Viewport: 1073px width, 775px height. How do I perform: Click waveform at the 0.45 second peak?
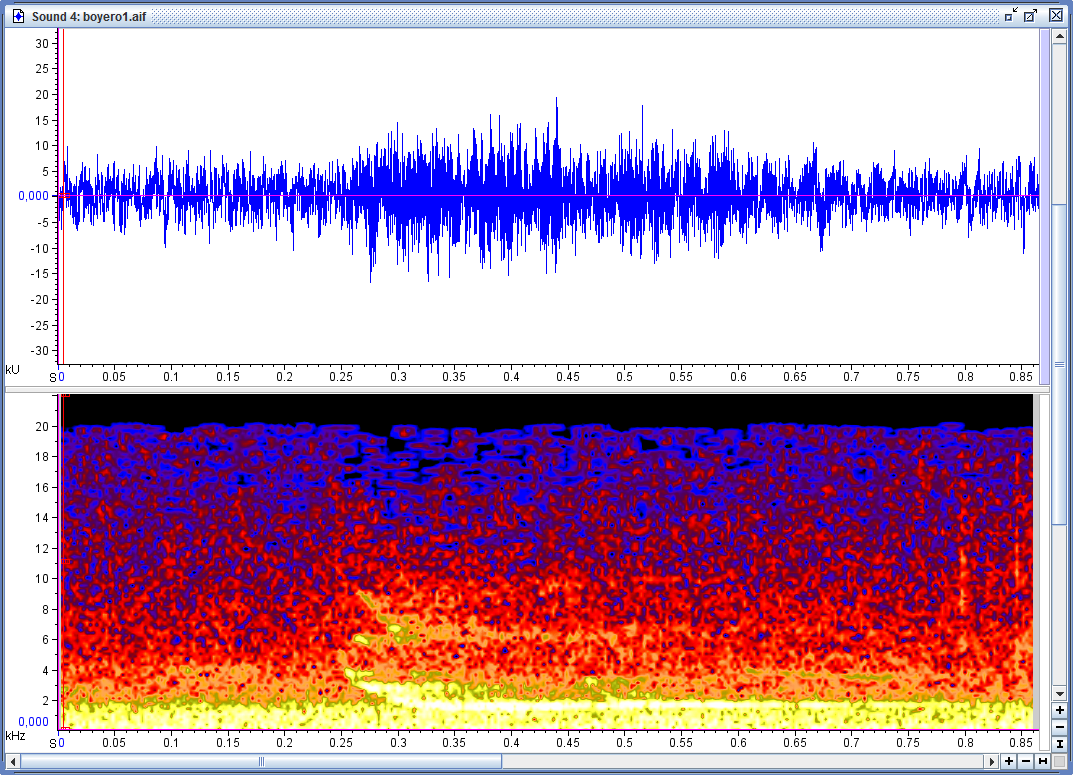coord(556,110)
